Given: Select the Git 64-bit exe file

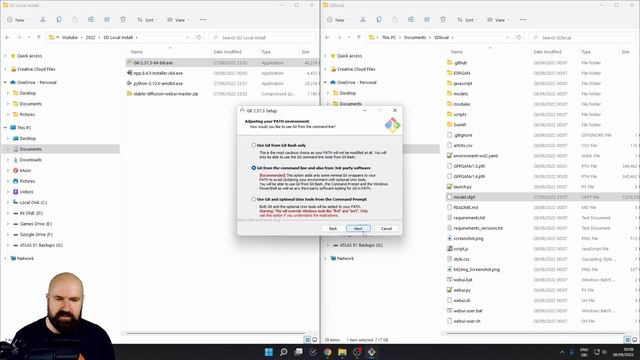Looking at the screenshot, I should pyautogui.click(x=153, y=63).
